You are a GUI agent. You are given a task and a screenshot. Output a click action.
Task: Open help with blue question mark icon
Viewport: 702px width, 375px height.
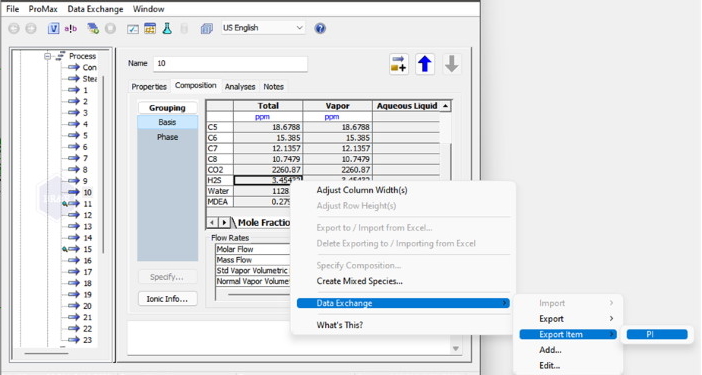(x=320, y=28)
